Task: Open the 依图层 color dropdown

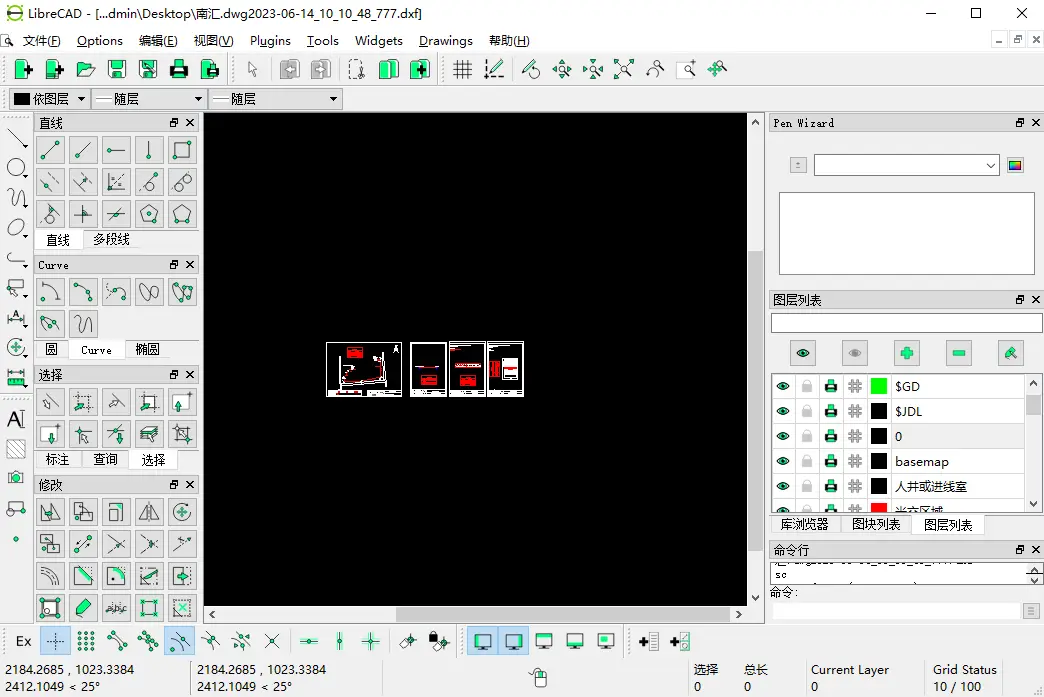Action: click(x=49, y=99)
